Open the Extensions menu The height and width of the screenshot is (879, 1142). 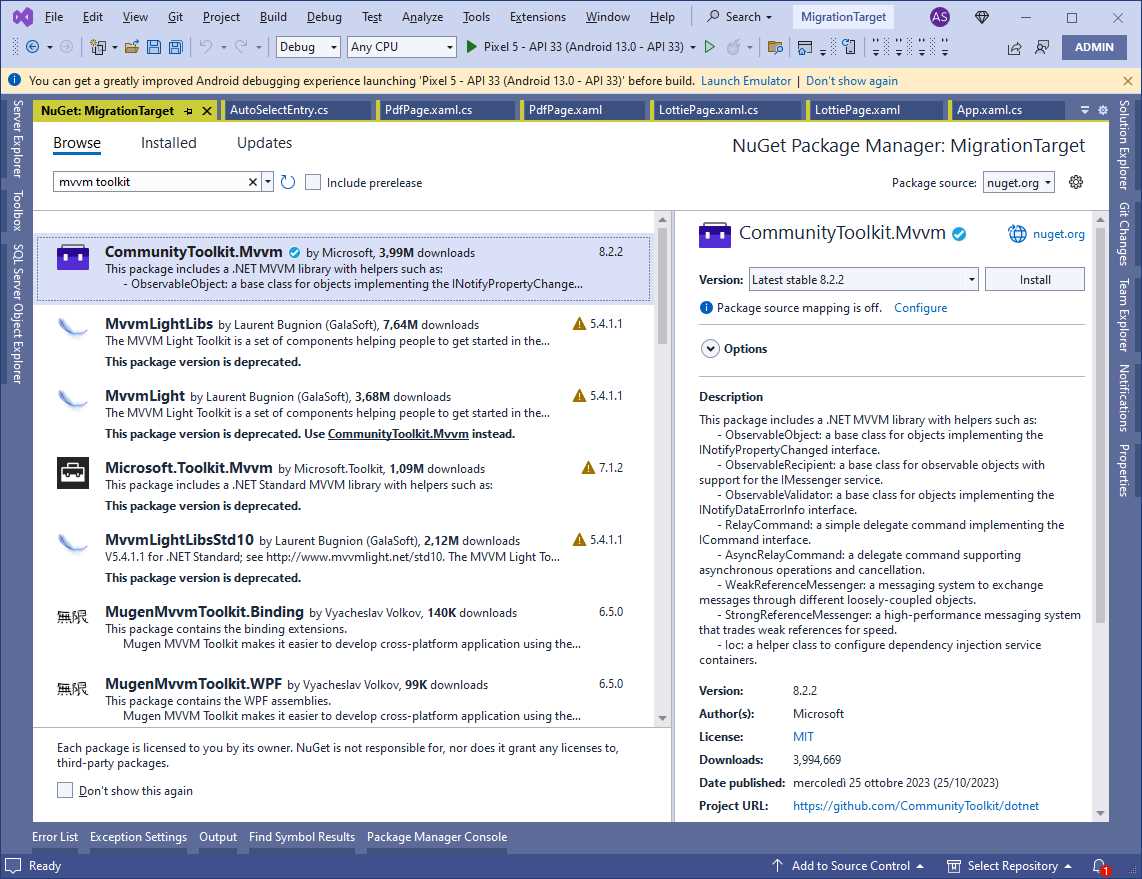click(x=537, y=16)
